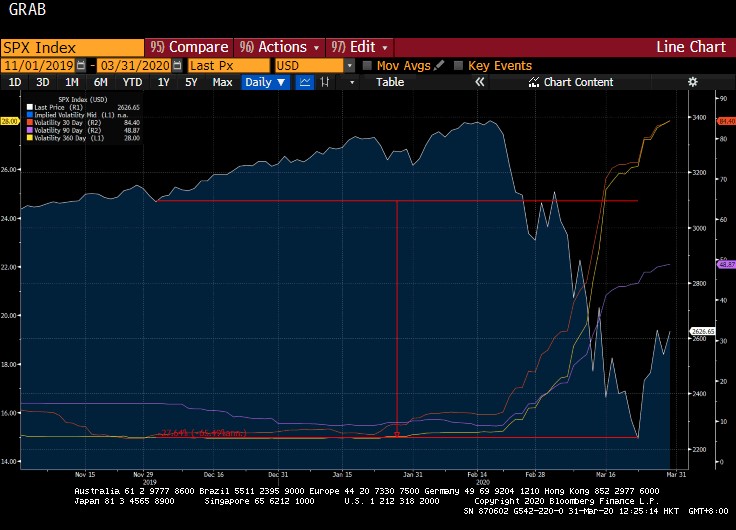736x530 pixels.
Task: Switch to the Table view
Action: [390, 82]
